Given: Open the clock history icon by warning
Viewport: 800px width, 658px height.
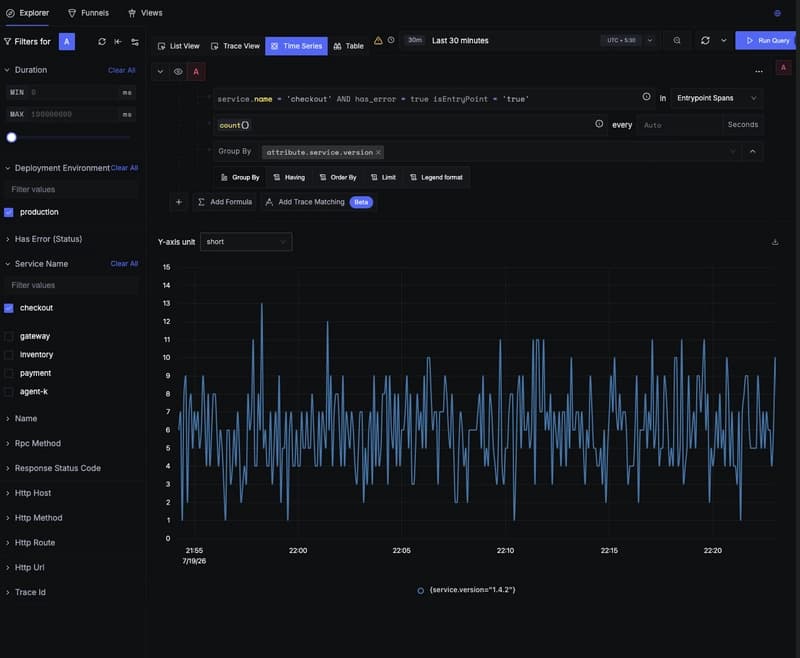Looking at the screenshot, I should point(391,40).
